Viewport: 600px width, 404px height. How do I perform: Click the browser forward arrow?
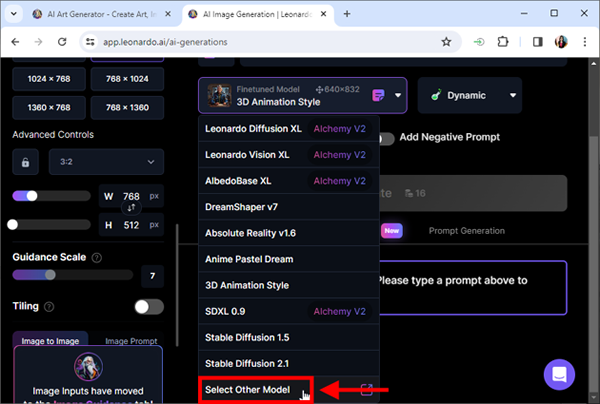point(38,42)
